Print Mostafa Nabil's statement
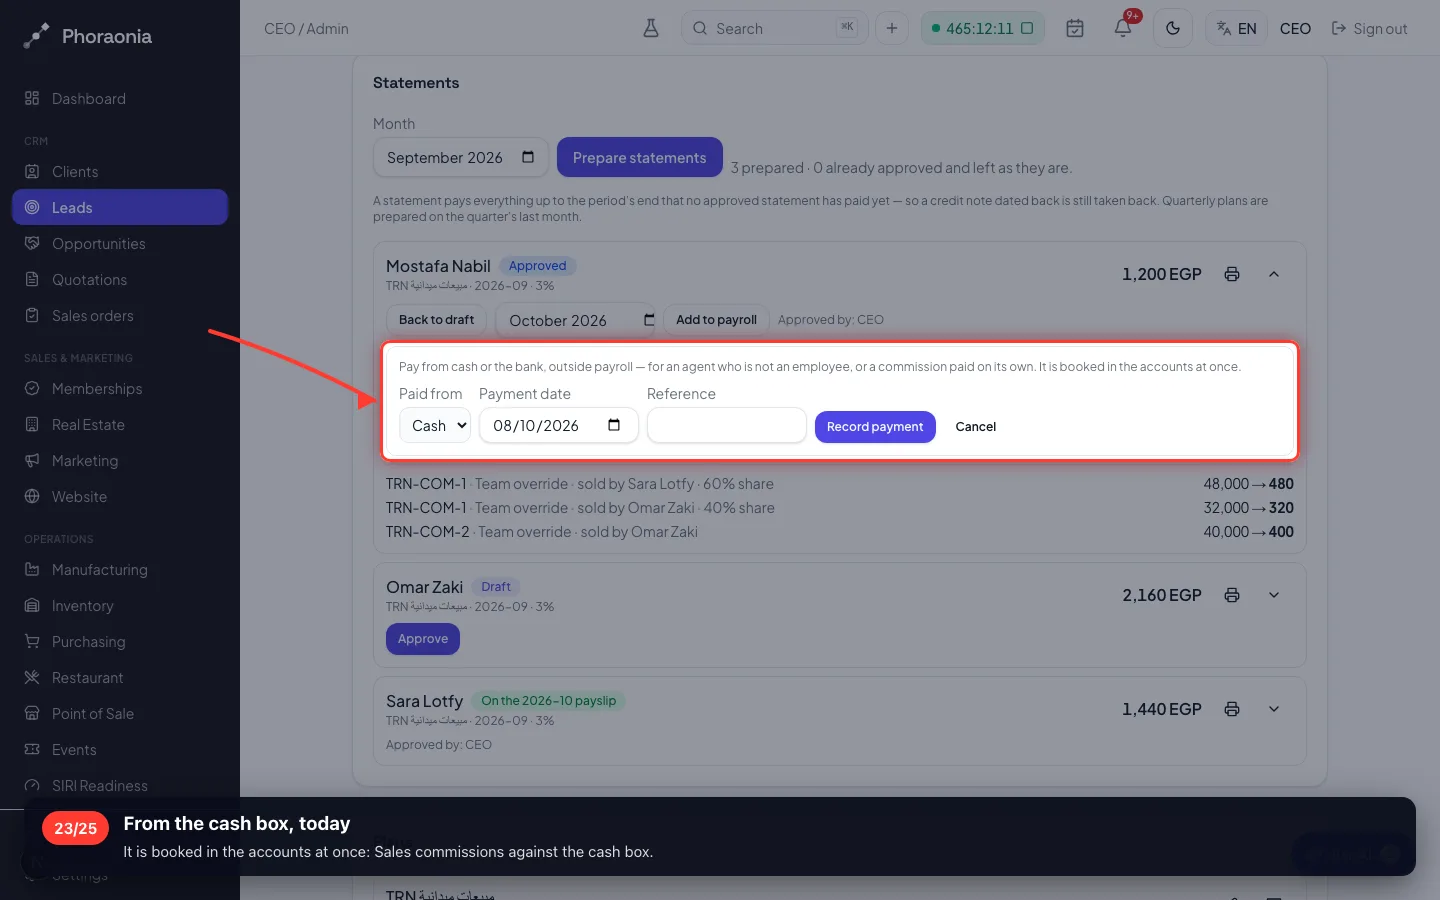Image resolution: width=1440 pixels, height=900 pixels. coord(1232,274)
